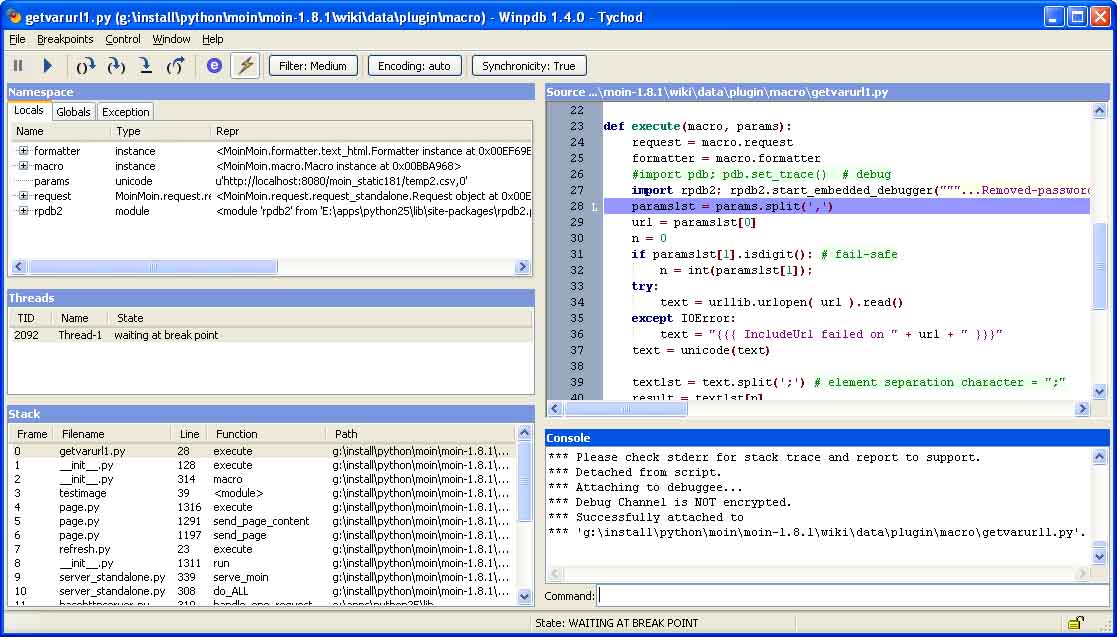Expand the formatter variable in Locals
The width and height of the screenshot is (1117, 637).
point(23,151)
